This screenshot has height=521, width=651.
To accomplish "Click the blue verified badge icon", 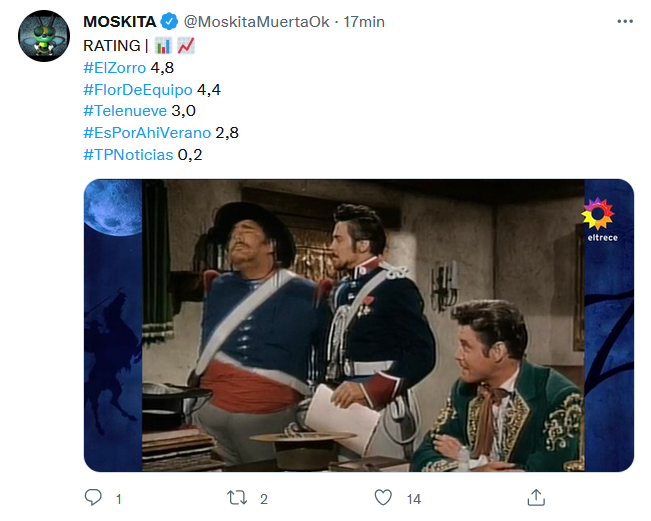I will click(x=169, y=22).
